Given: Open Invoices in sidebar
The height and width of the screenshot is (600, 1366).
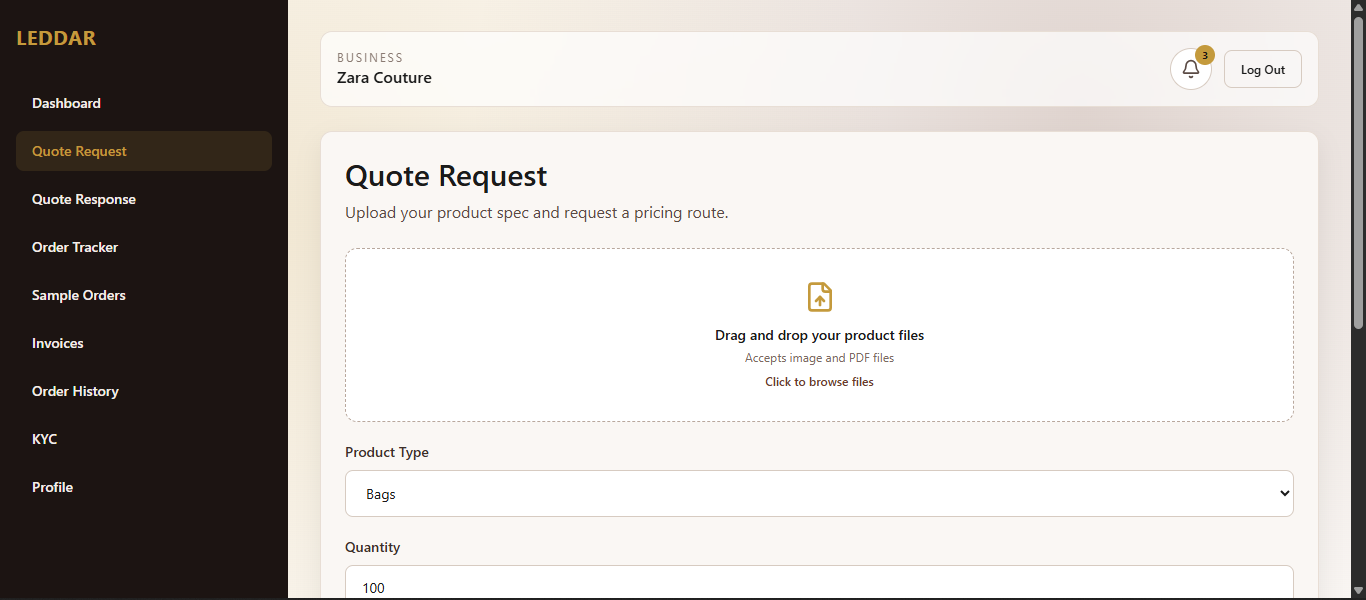Looking at the screenshot, I should click(144, 343).
